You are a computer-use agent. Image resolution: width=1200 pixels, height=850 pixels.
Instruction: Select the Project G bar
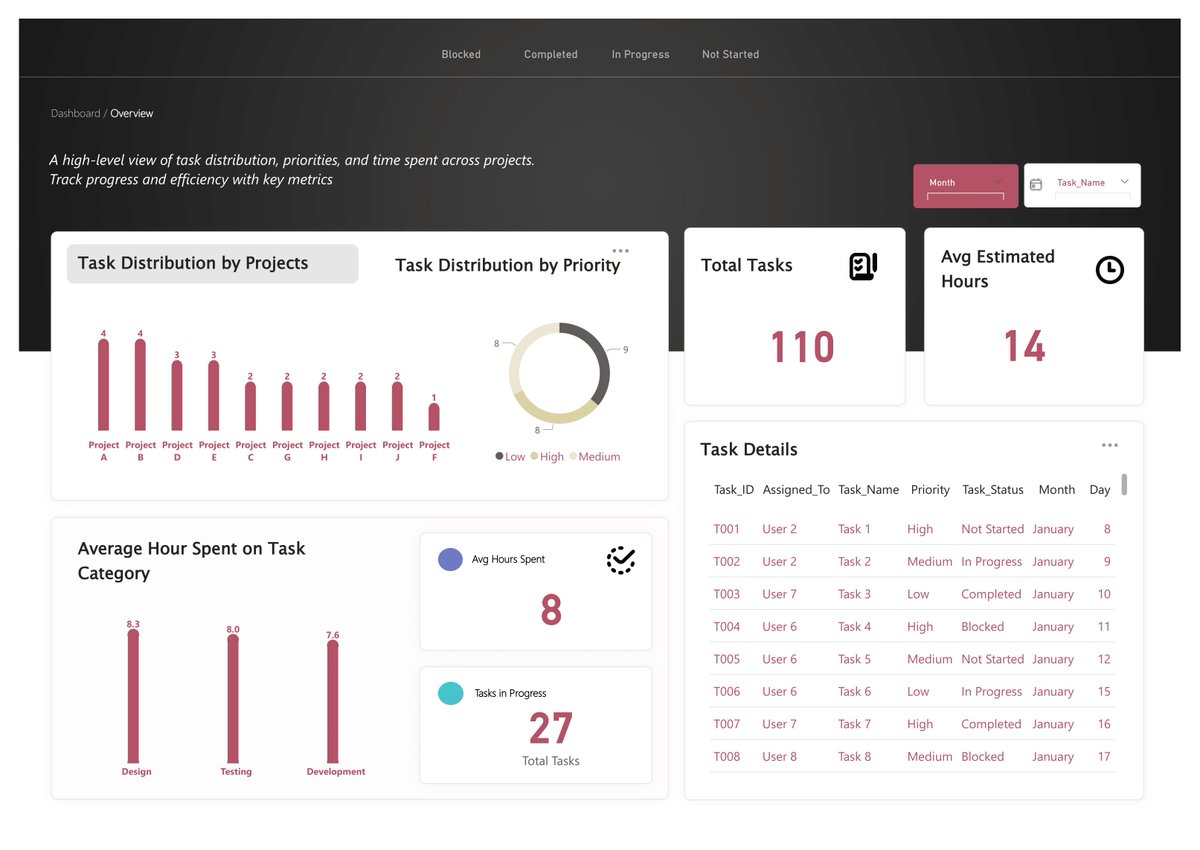coord(287,407)
